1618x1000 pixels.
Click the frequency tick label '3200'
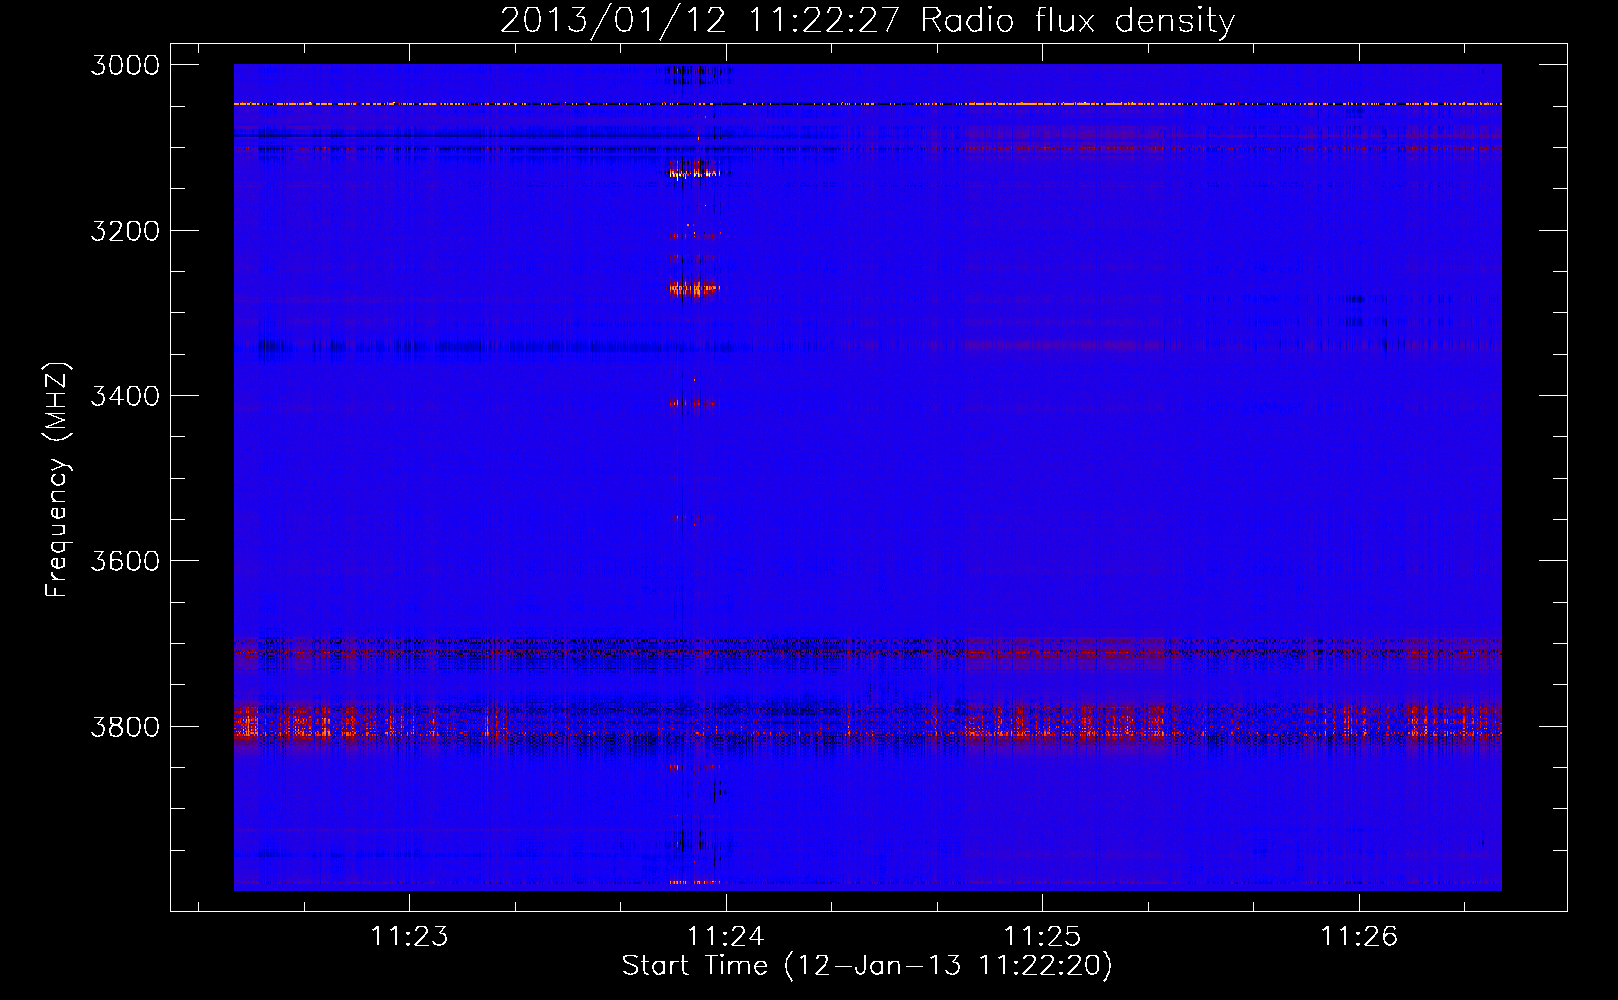click(125, 231)
